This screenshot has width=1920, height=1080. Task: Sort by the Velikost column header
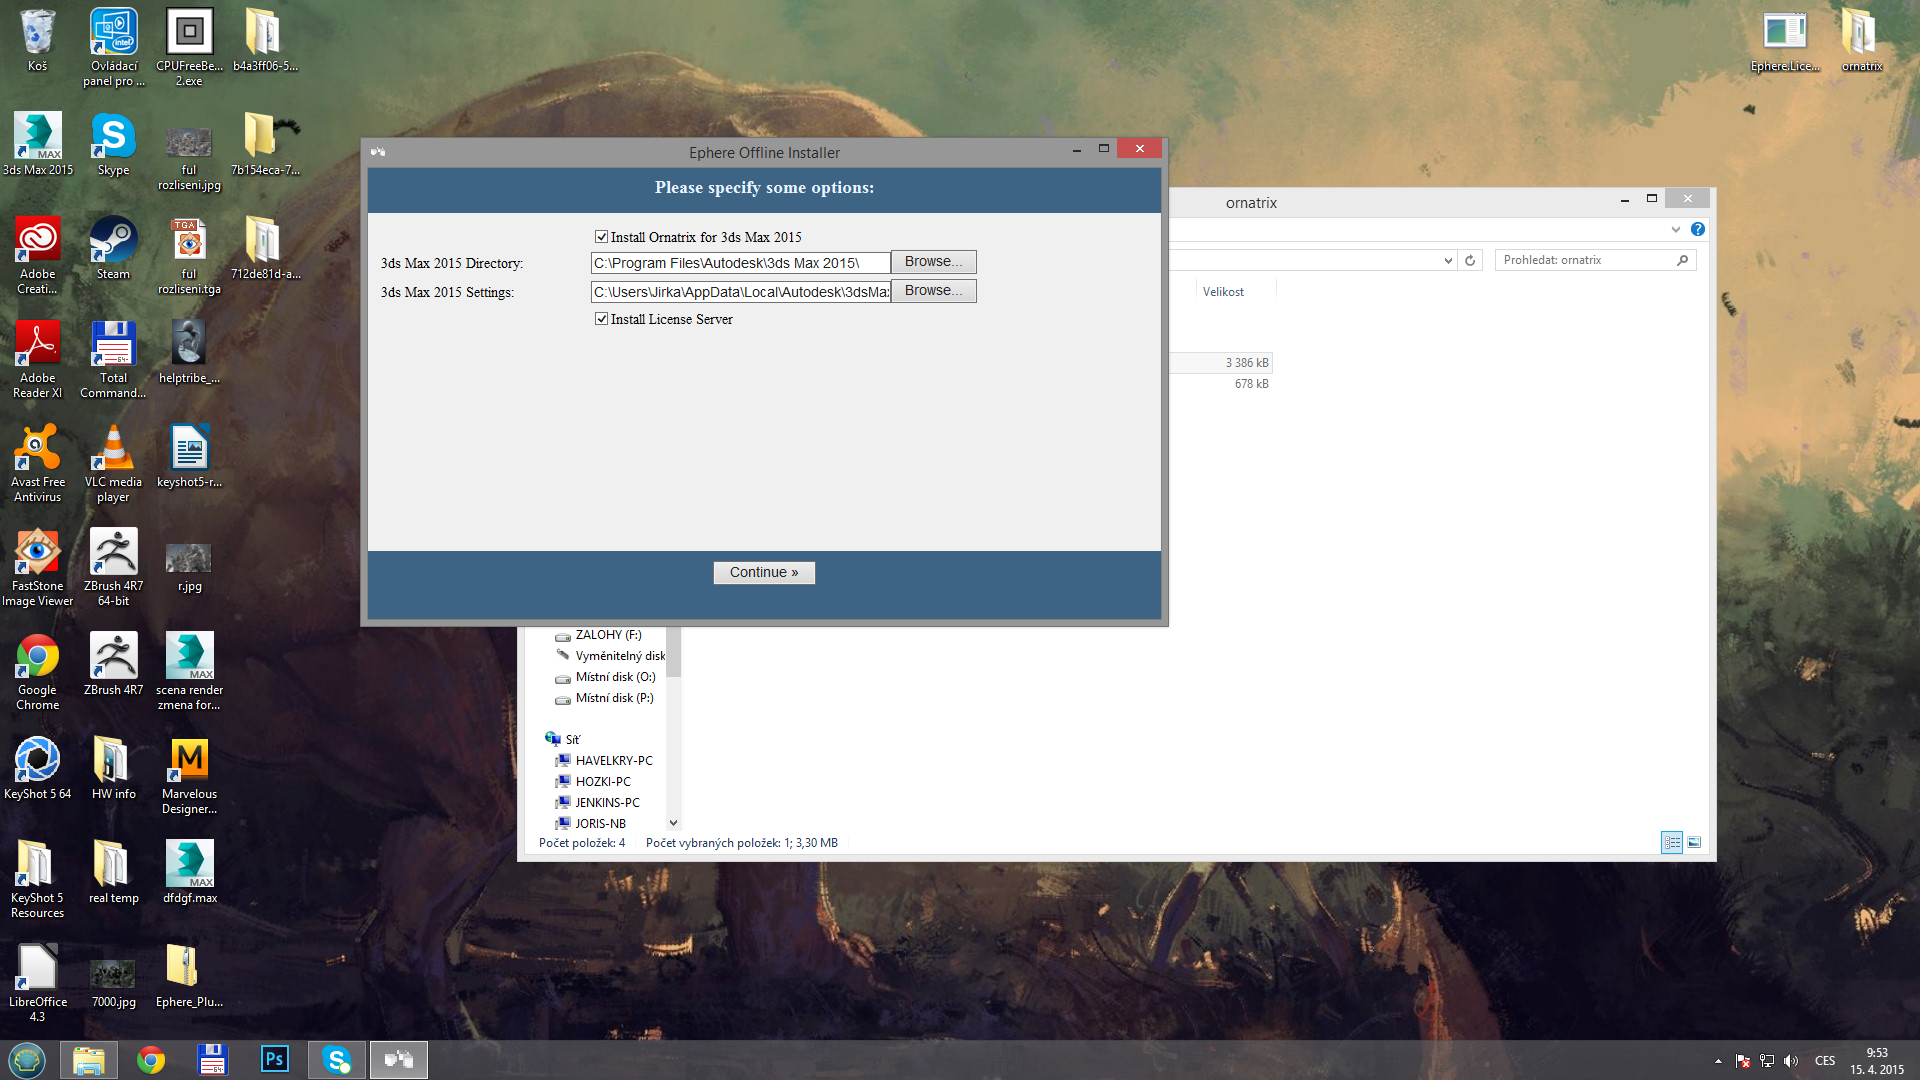[x=1223, y=292]
